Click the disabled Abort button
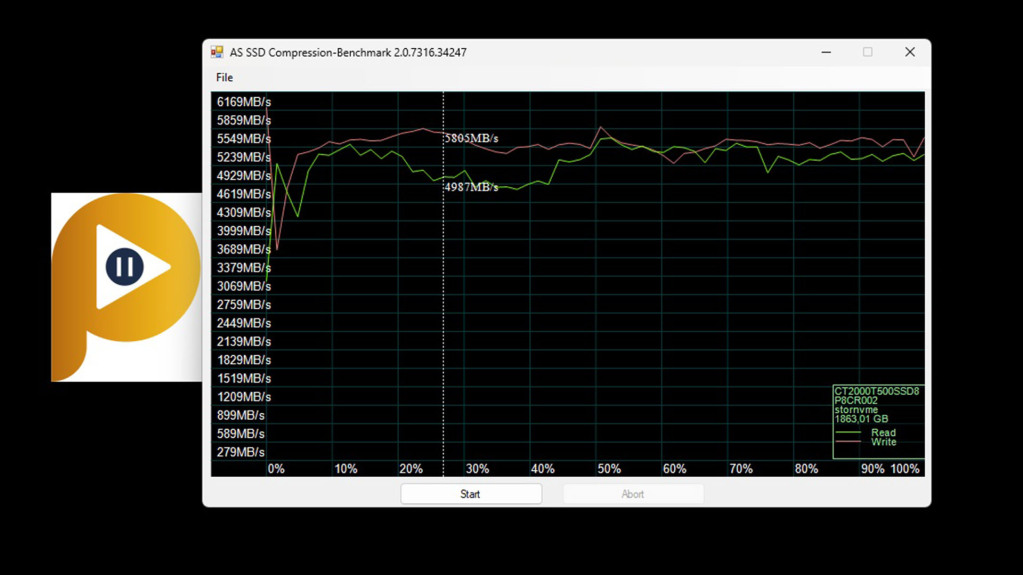1023x575 pixels. coord(633,494)
